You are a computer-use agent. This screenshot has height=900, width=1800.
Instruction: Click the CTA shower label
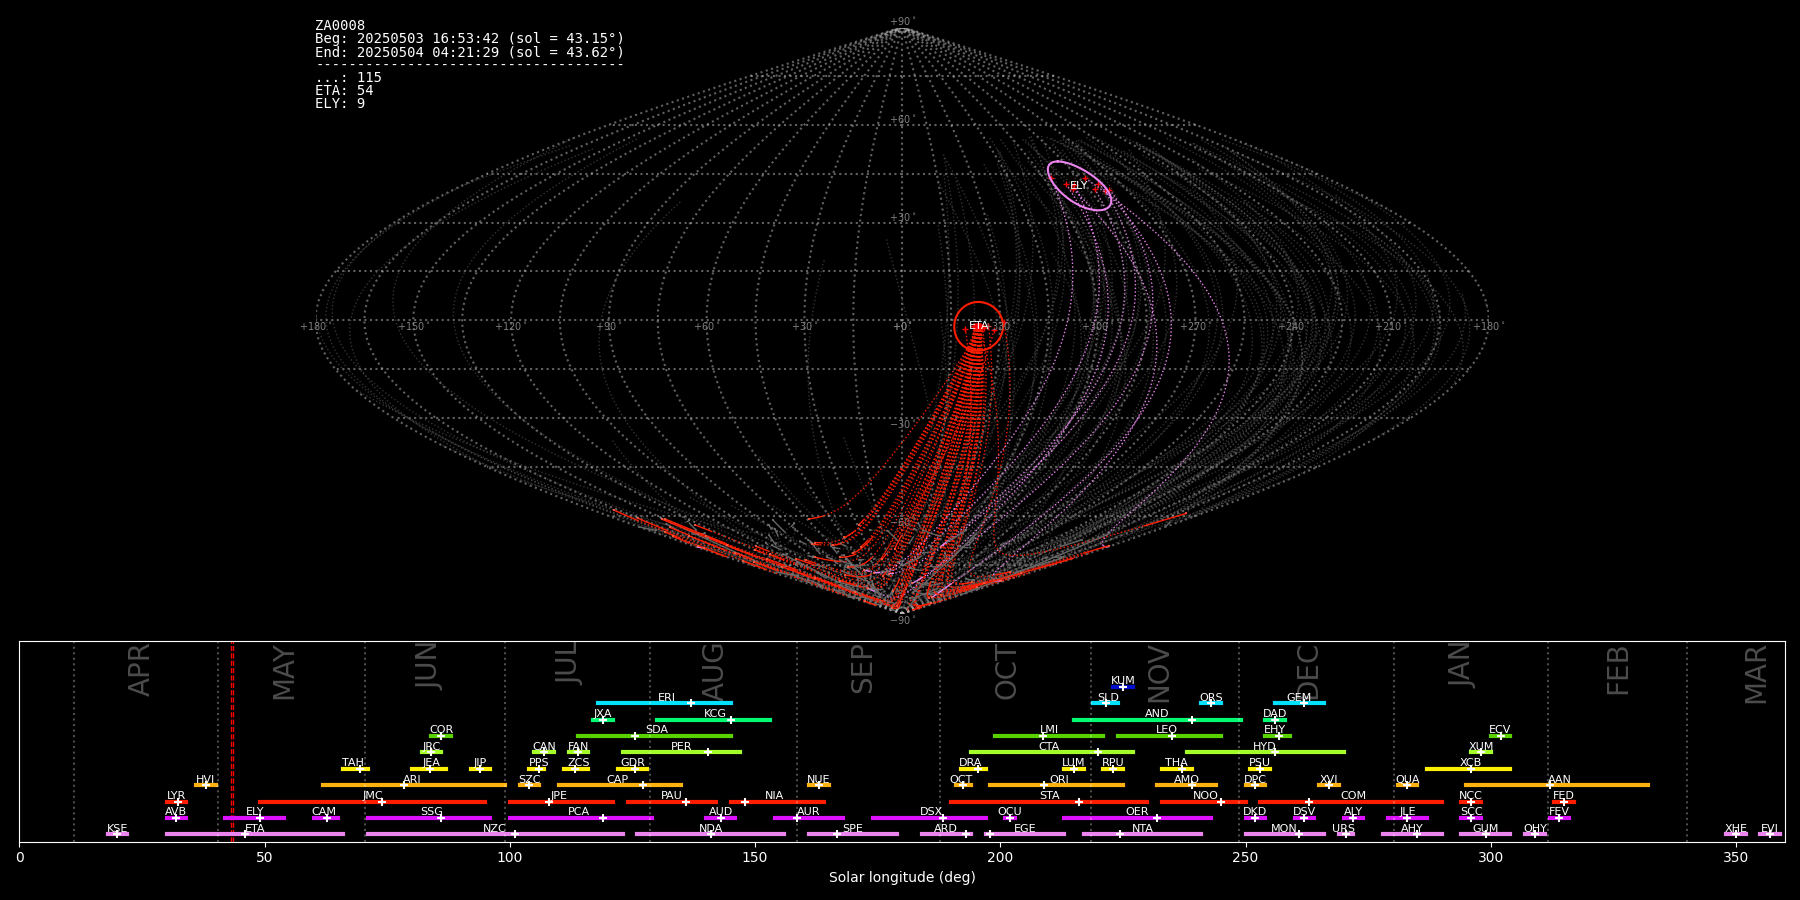coord(1049,747)
